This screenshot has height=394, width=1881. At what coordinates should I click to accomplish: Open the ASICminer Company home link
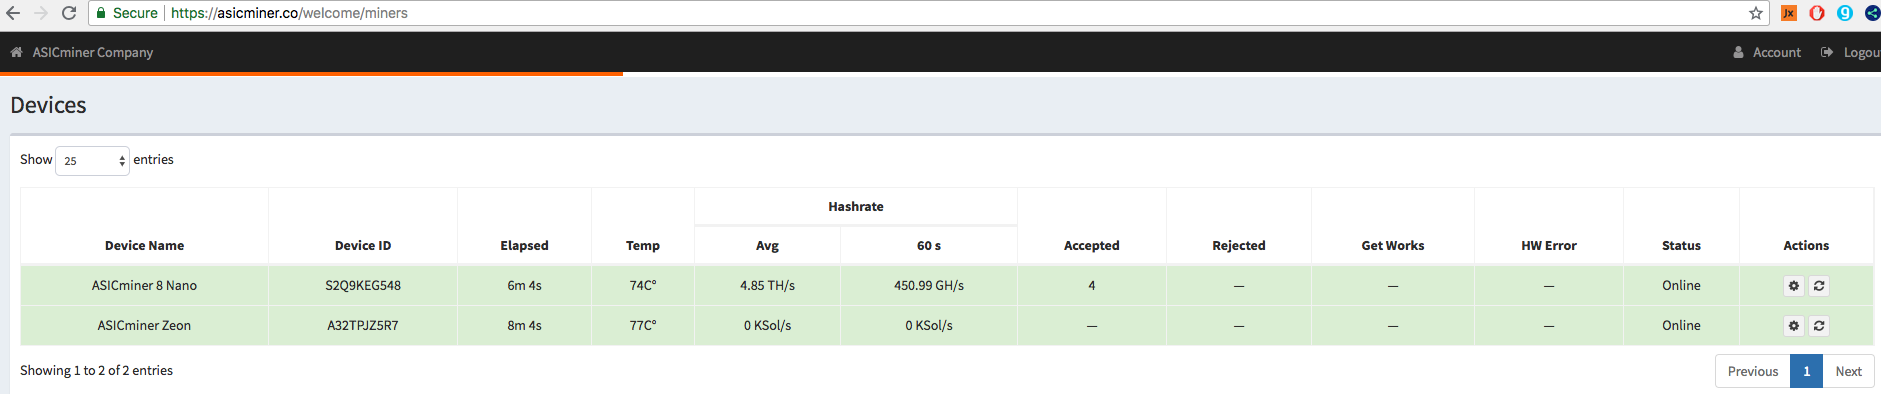(92, 52)
